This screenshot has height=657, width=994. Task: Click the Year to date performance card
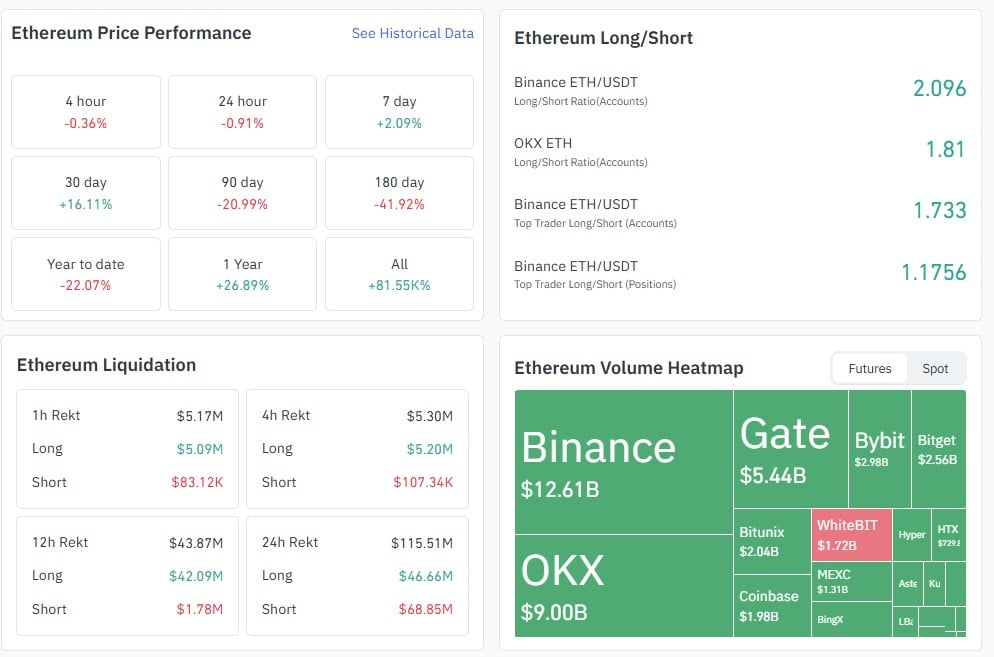click(x=85, y=273)
